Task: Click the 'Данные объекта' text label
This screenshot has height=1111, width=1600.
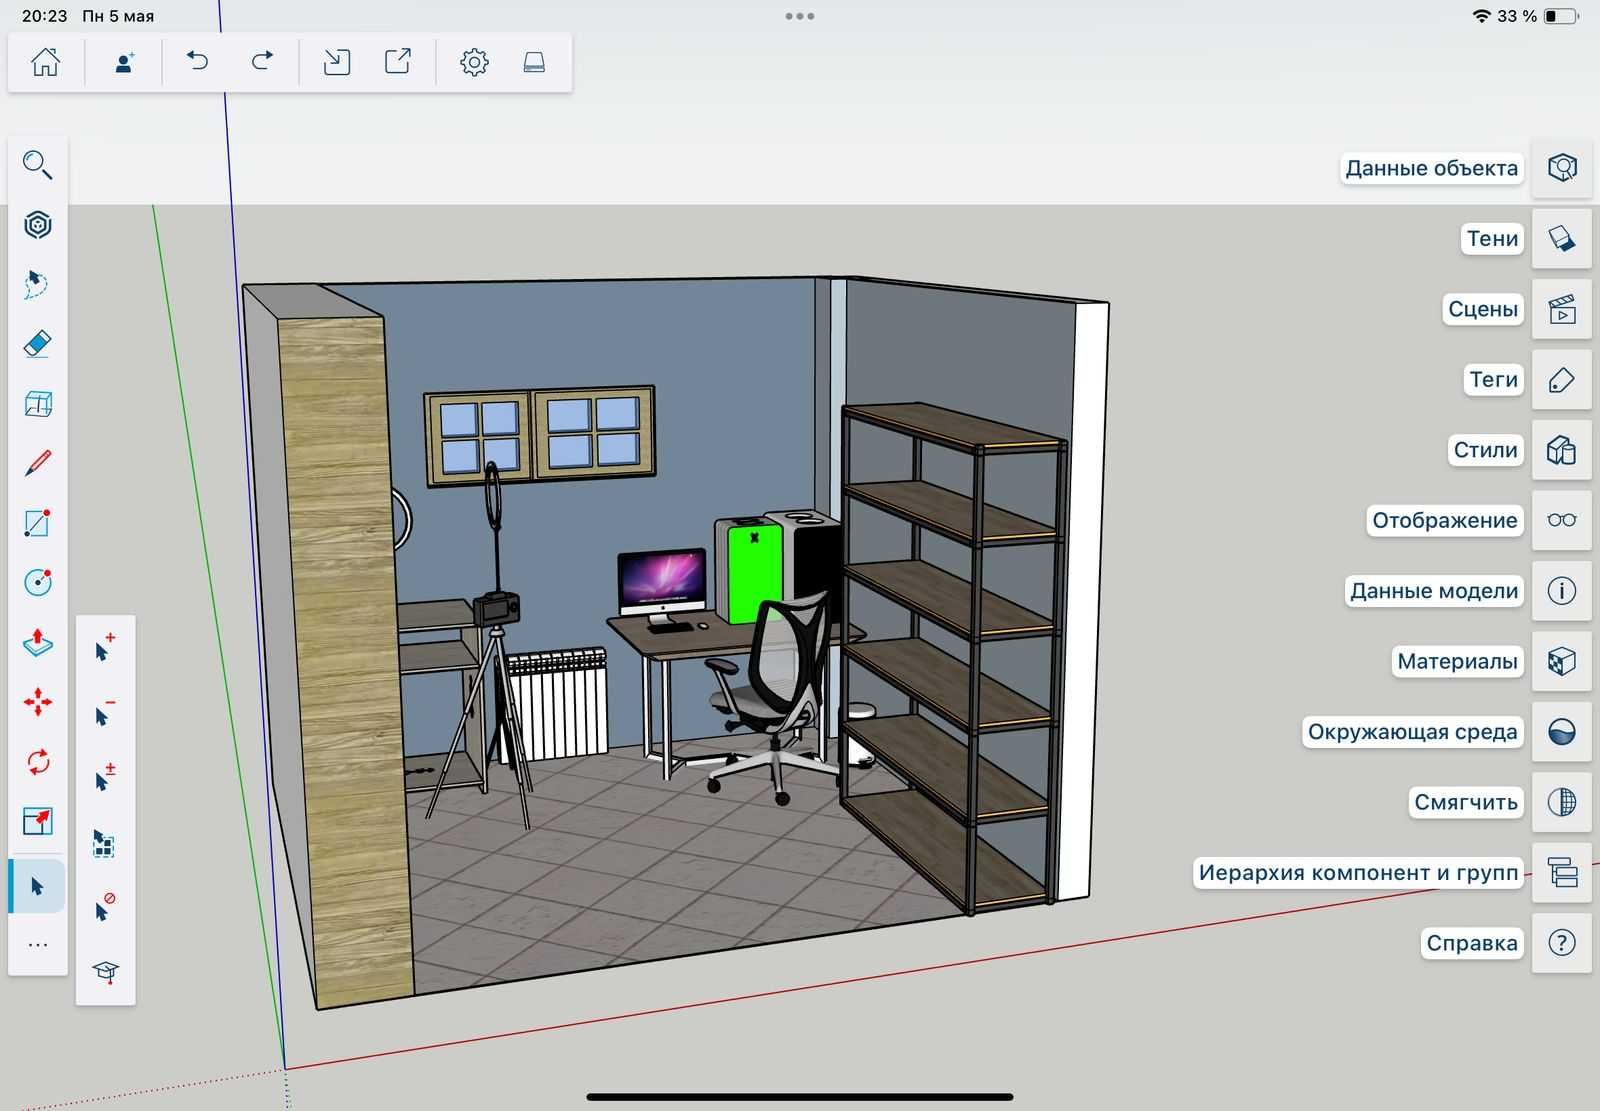Action: point(1431,168)
